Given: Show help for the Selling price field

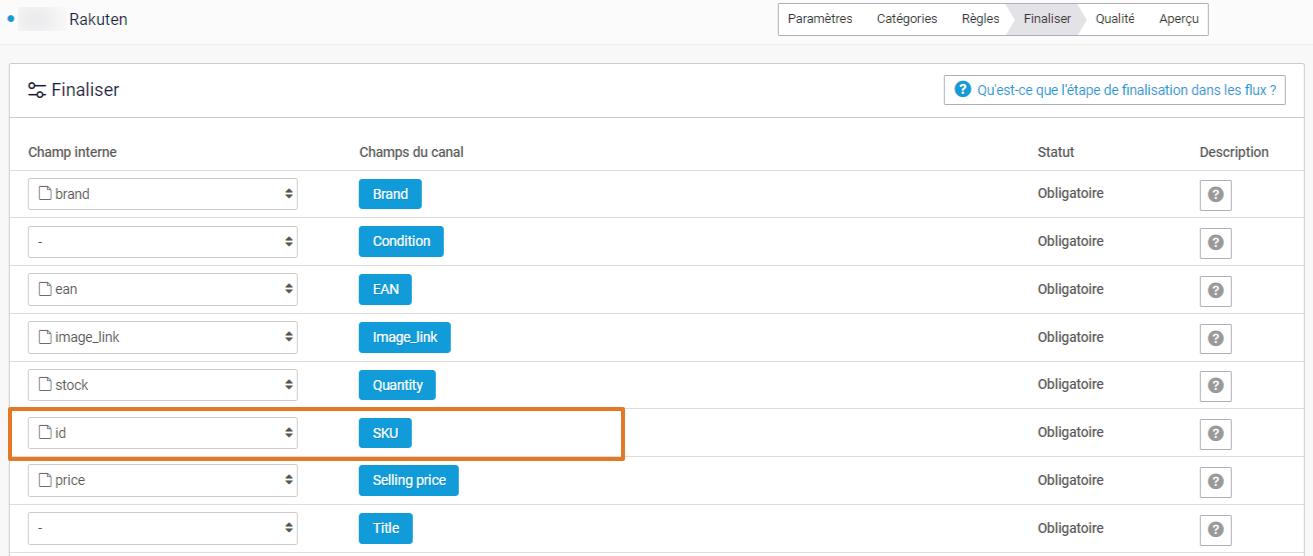Looking at the screenshot, I should pos(1215,481).
